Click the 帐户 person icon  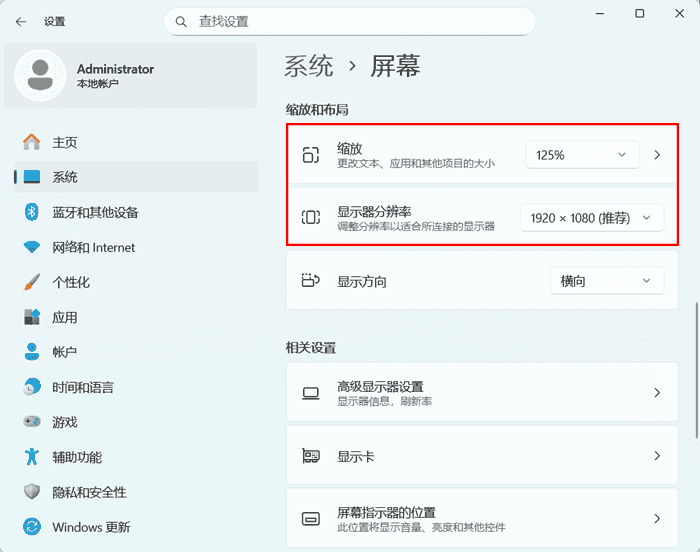pos(32,351)
